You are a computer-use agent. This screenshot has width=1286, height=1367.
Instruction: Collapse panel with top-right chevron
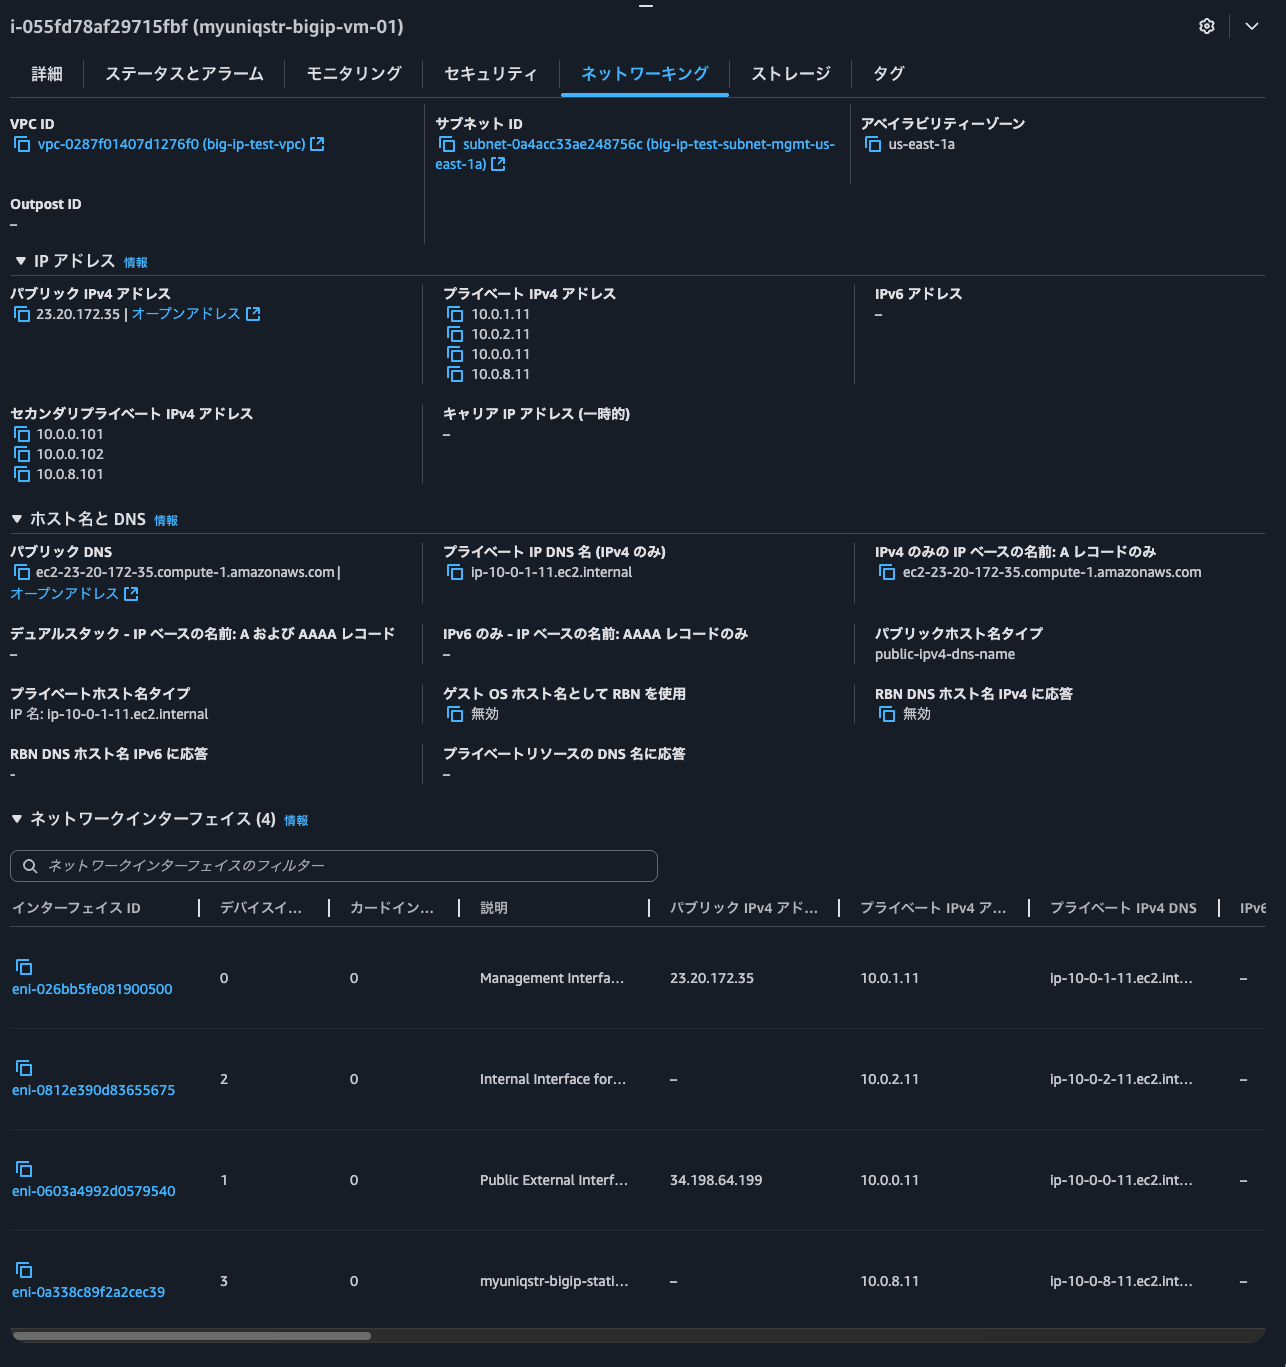coord(1251,26)
